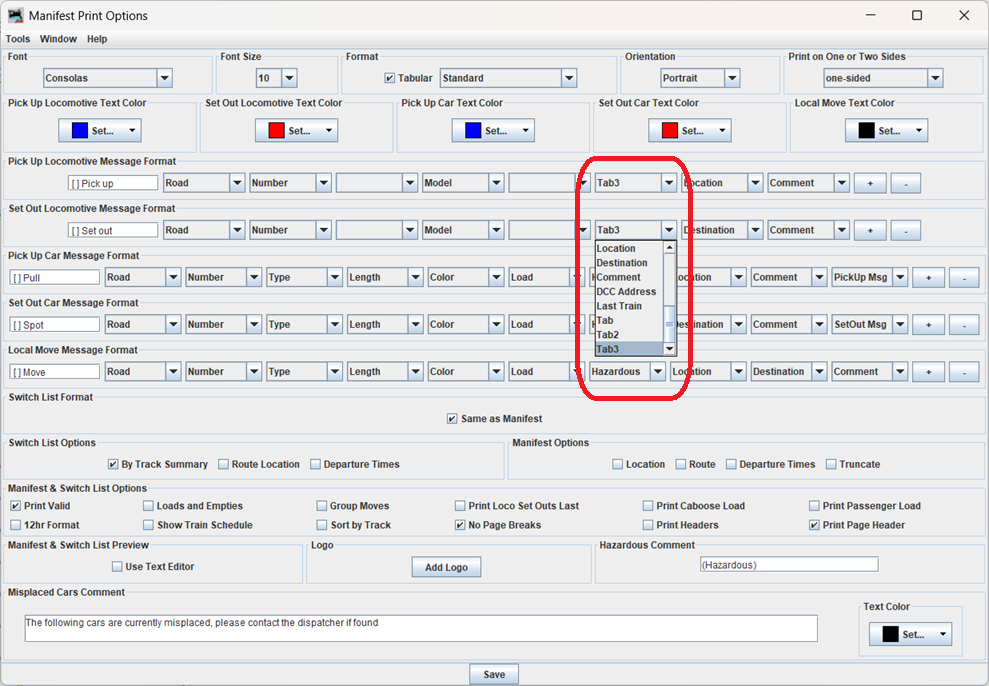Viewport: 989px width, 686px height.
Task: Select DCC Address from the open list
Action: 626,292
